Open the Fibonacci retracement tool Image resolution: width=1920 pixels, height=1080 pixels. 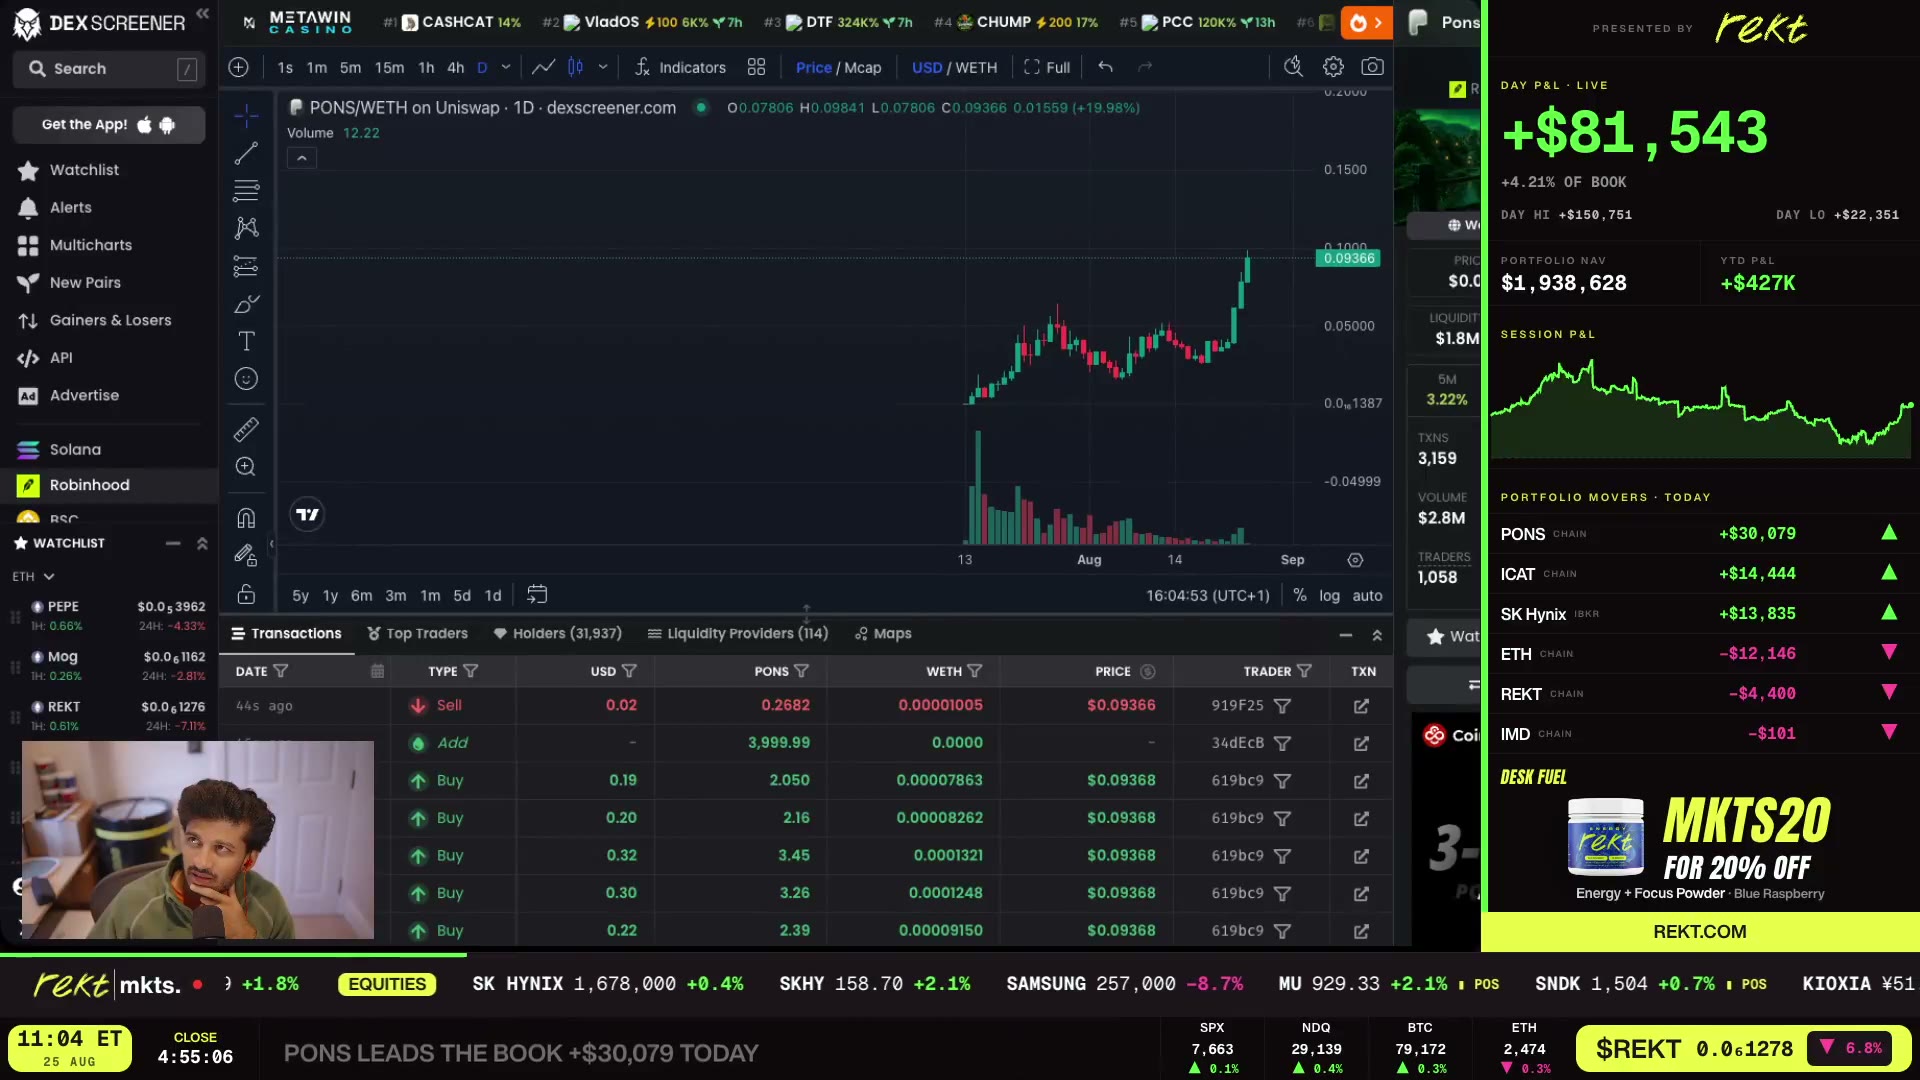click(x=246, y=190)
